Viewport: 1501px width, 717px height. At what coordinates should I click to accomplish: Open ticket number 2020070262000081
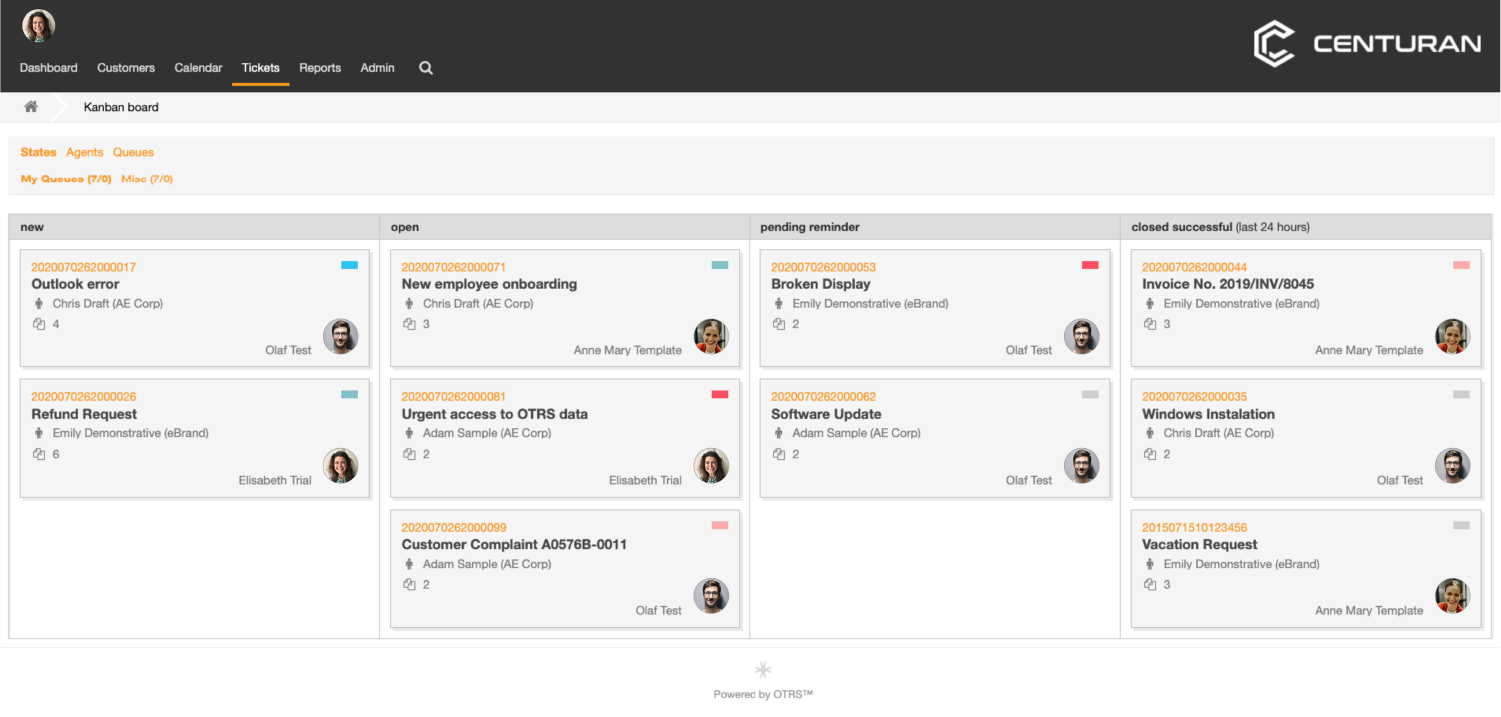pos(454,397)
